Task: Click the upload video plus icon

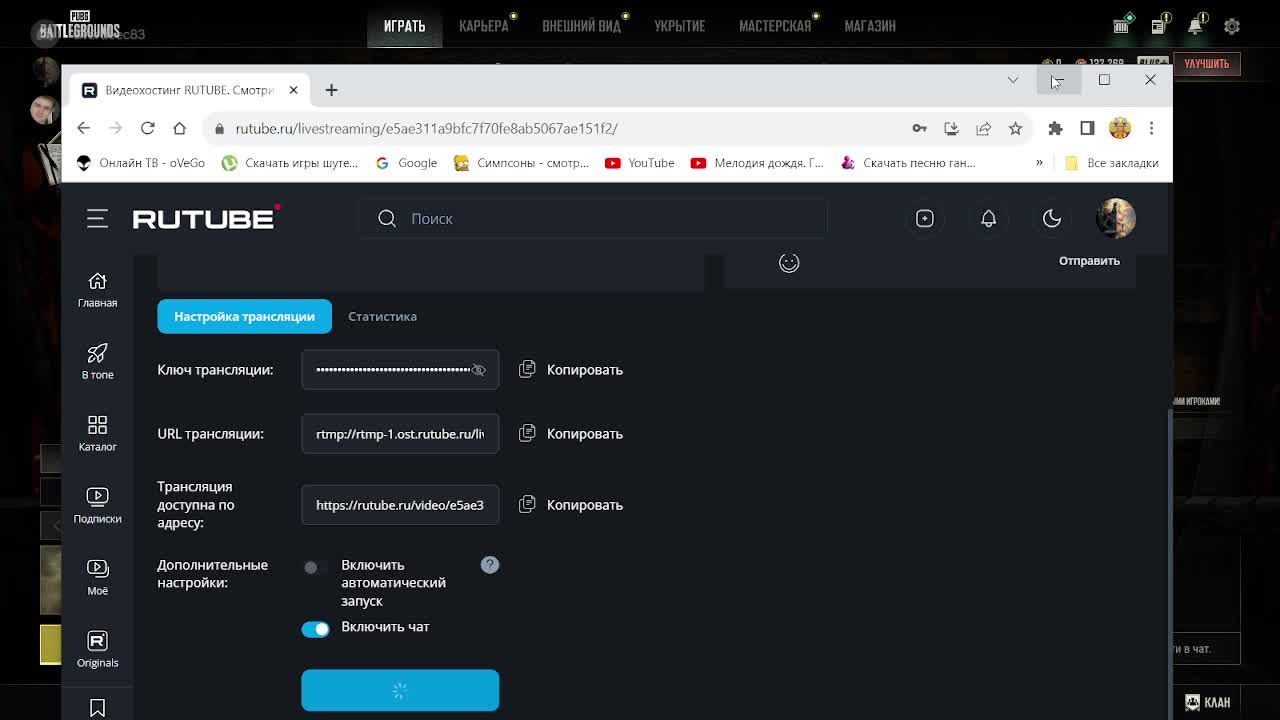Action: 924,218
